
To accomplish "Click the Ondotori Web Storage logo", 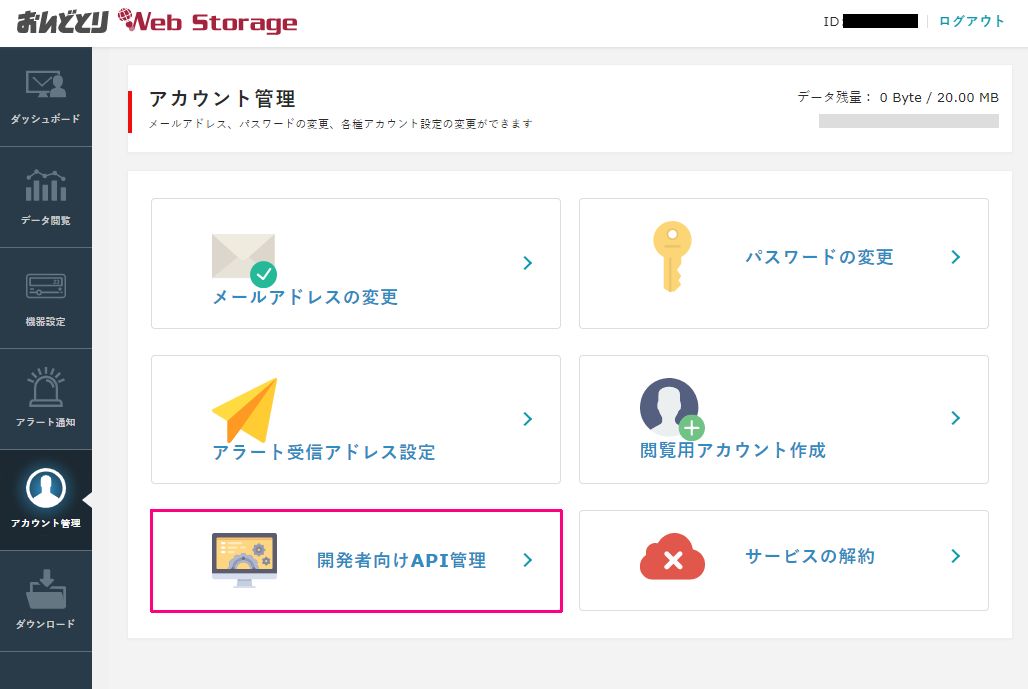I will 157,21.
